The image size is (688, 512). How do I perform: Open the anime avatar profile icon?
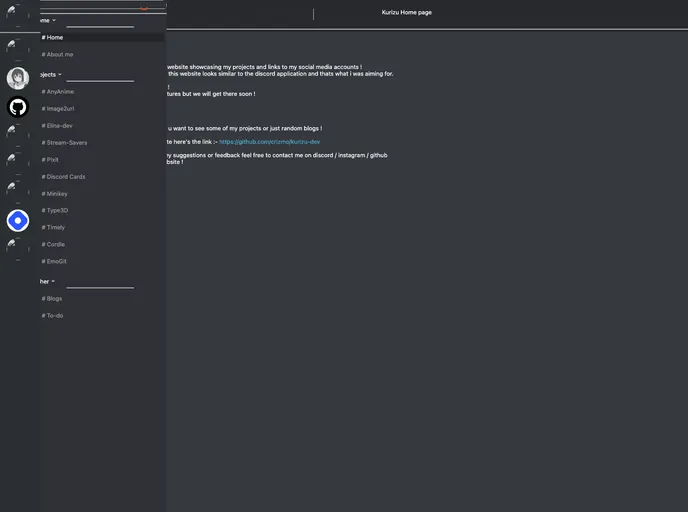[x=18, y=78]
